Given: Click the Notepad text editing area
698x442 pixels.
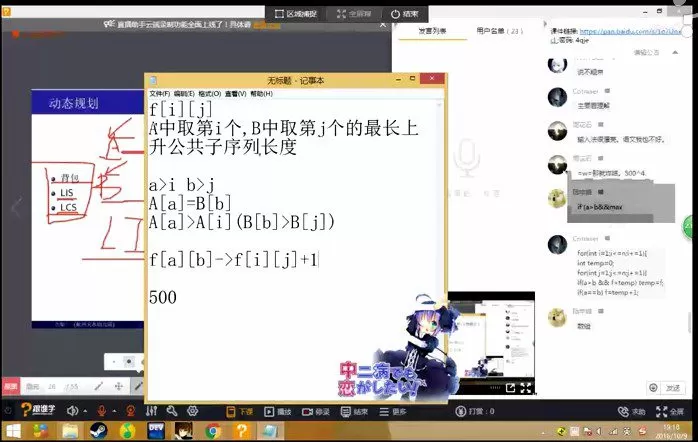Looking at the screenshot, I should 292,249.
